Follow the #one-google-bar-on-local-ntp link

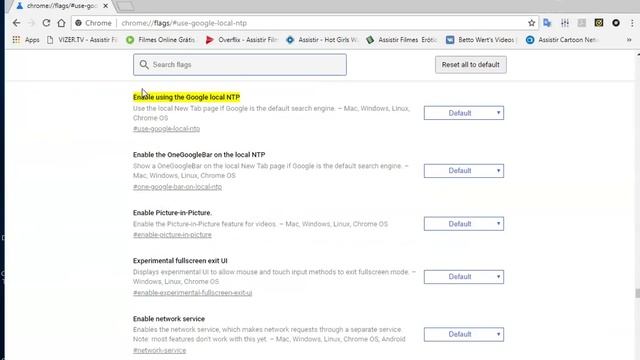tap(177, 187)
